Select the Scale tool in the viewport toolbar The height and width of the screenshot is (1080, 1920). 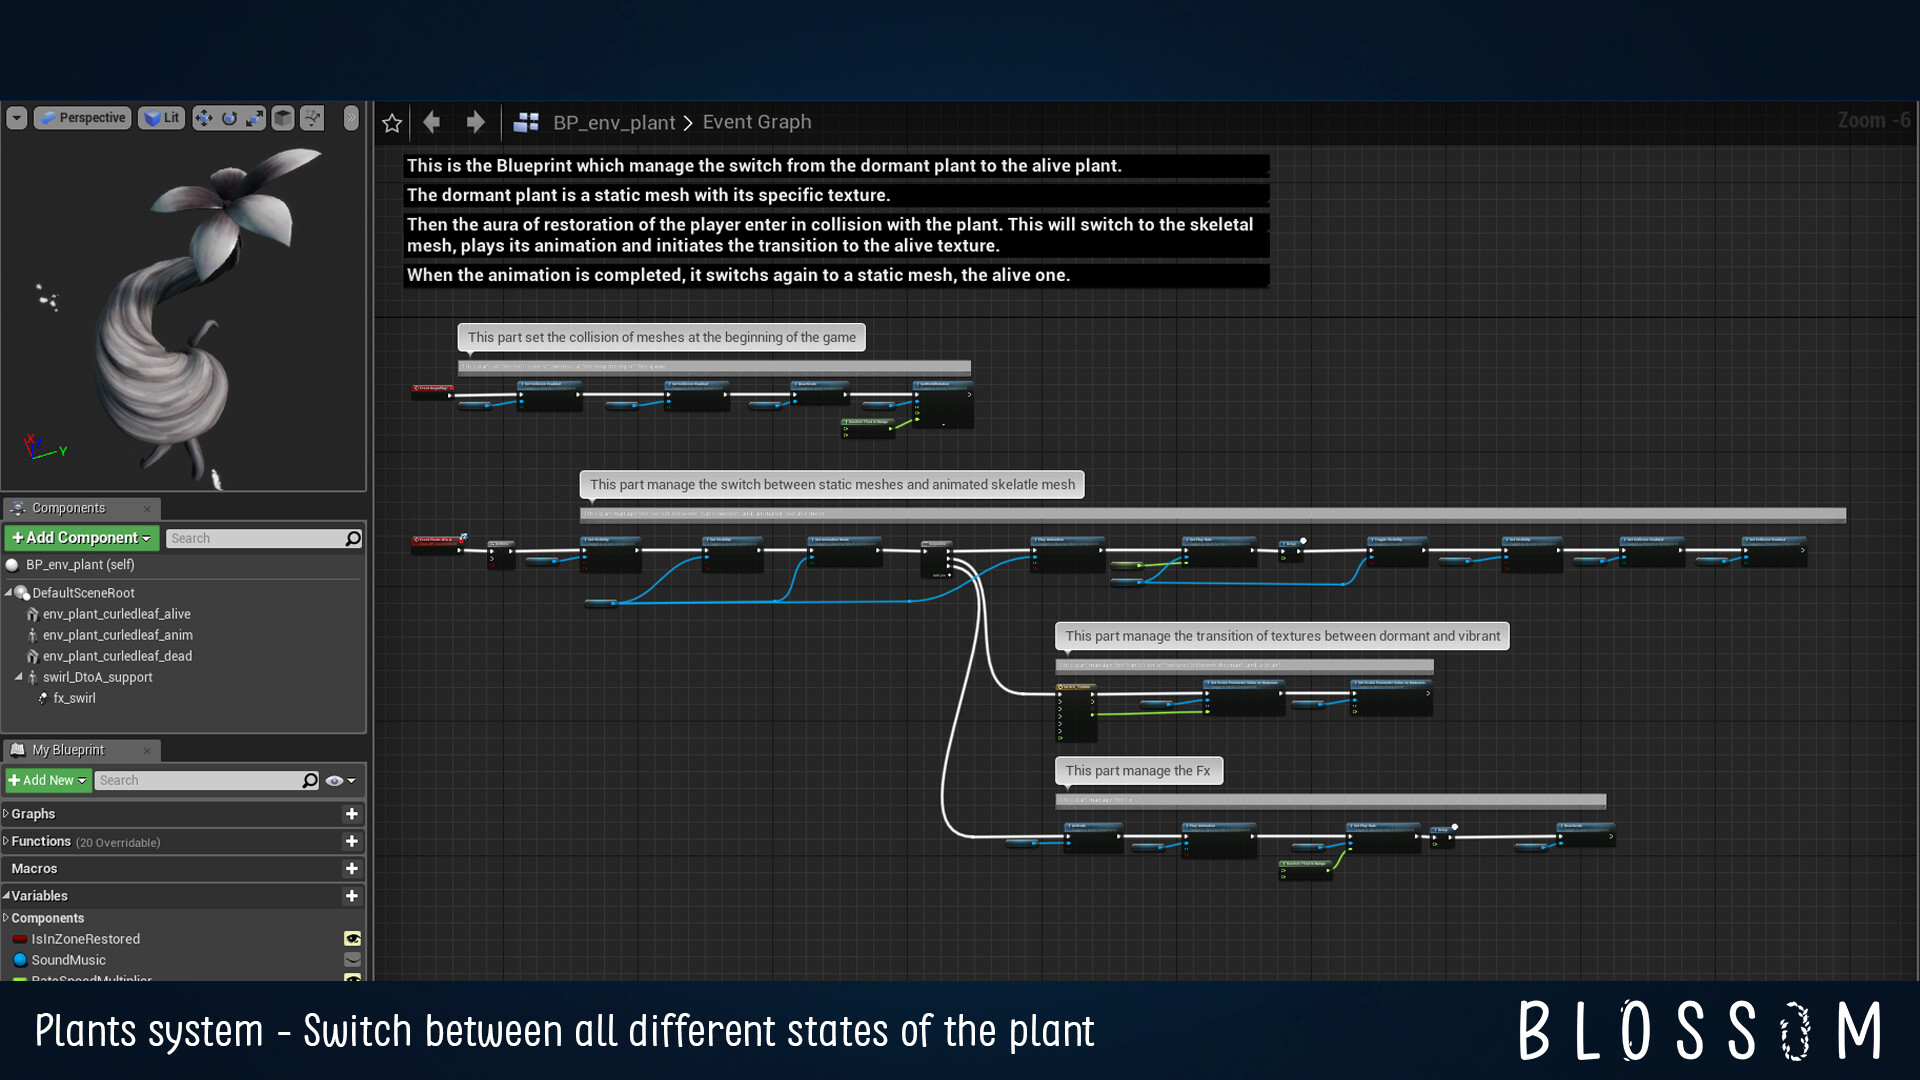[x=256, y=117]
